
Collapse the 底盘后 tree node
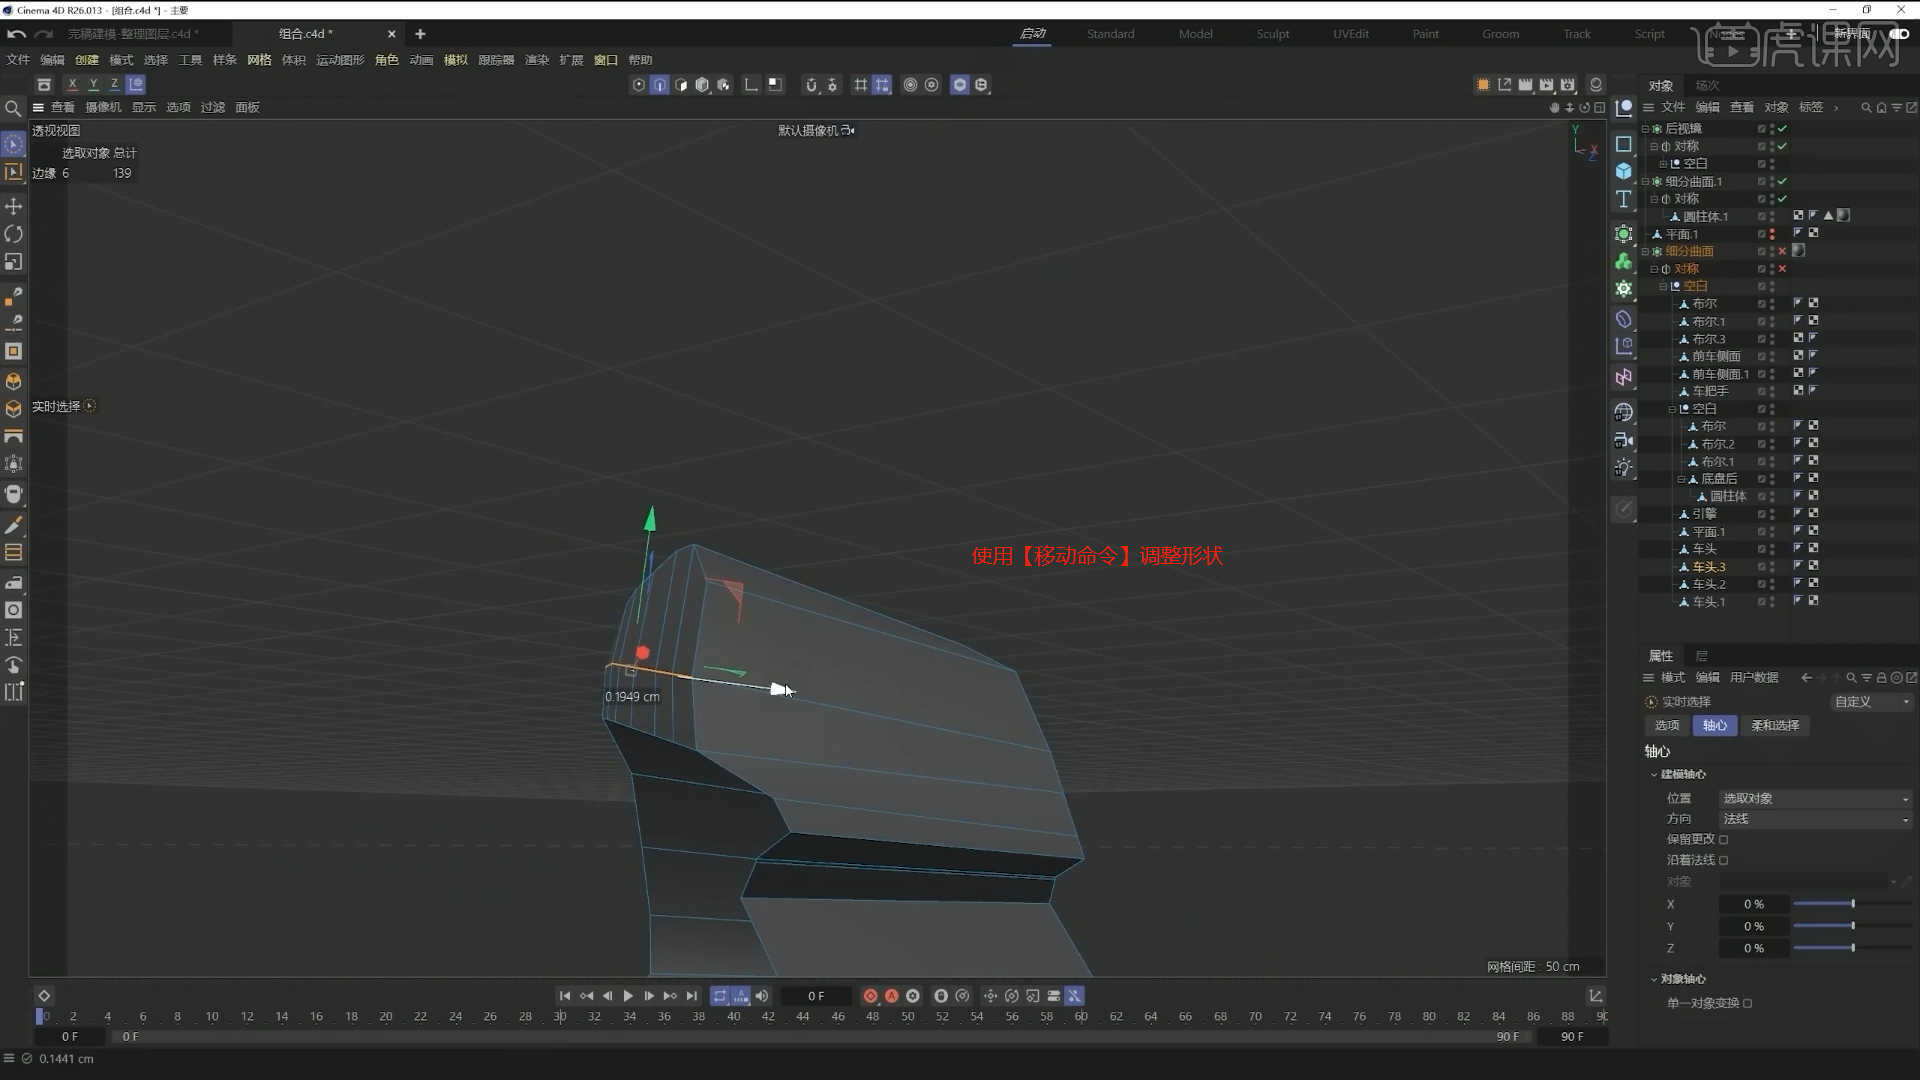click(1681, 479)
